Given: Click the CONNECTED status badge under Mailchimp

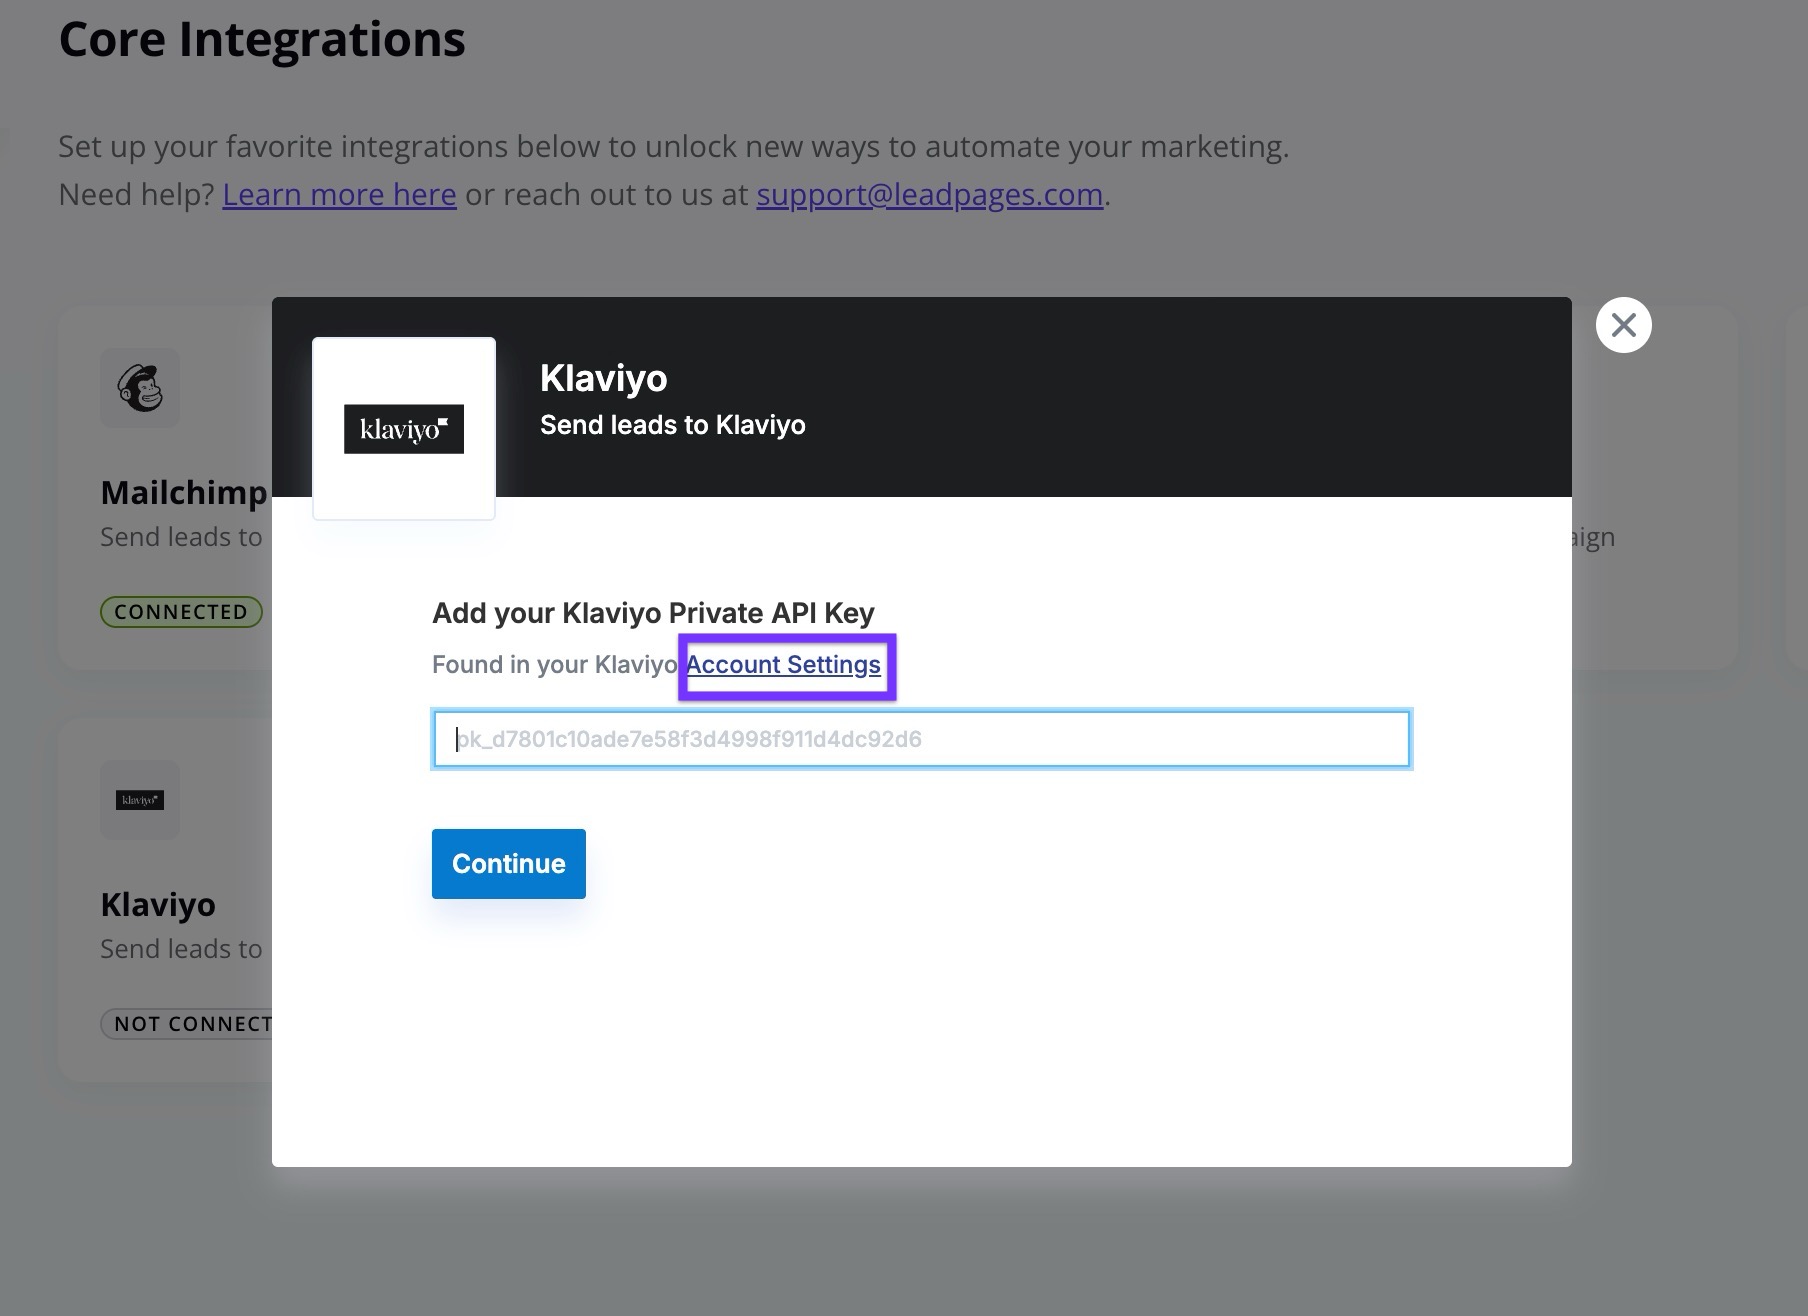Looking at the screenshot, I should (180, 611).
